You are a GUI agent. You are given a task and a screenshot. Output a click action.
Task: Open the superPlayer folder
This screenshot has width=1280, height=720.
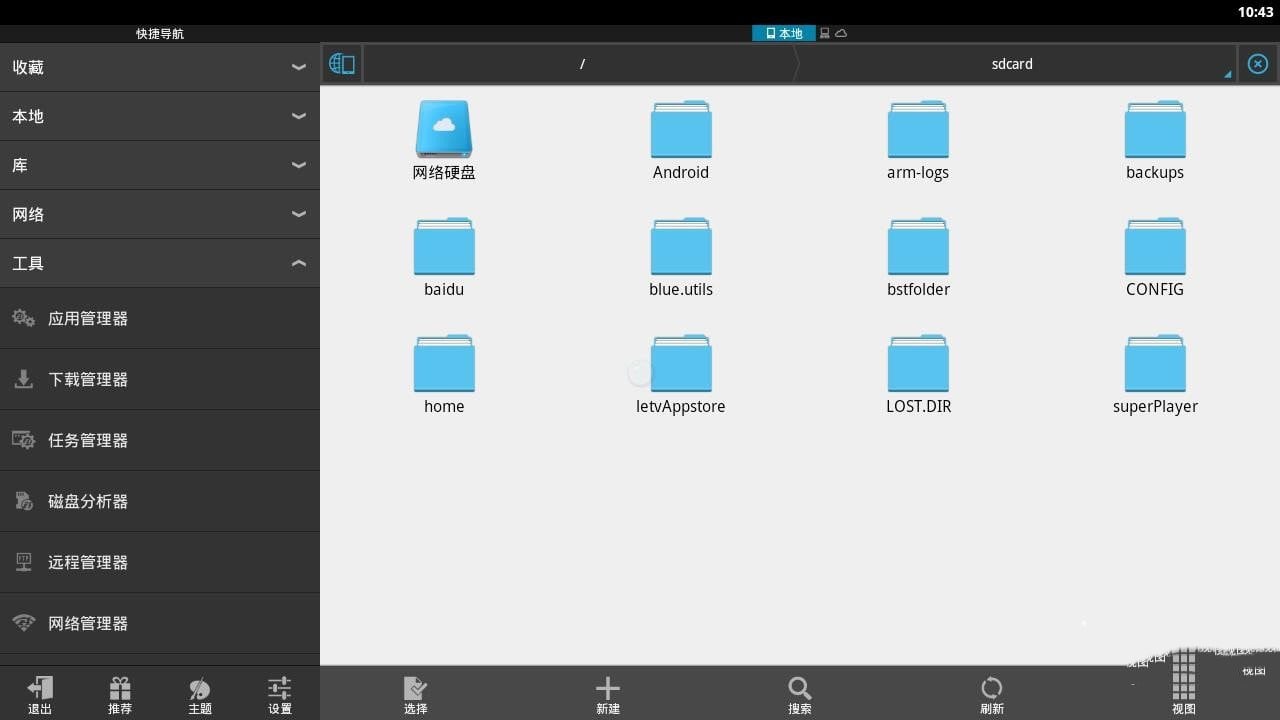pyautogui.click(x=1155, y=364)
